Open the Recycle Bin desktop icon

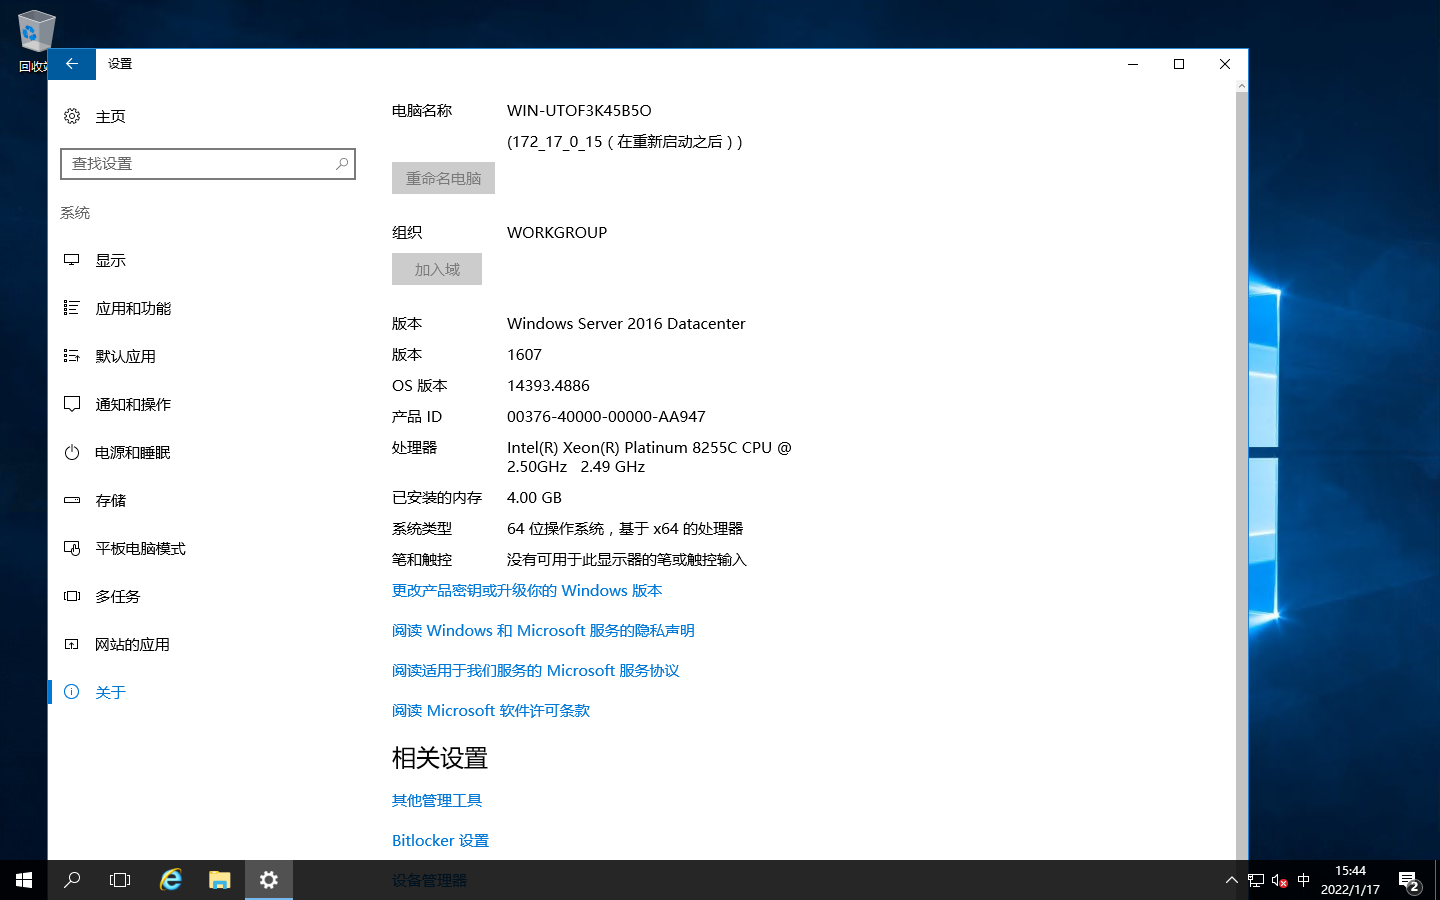36,42
